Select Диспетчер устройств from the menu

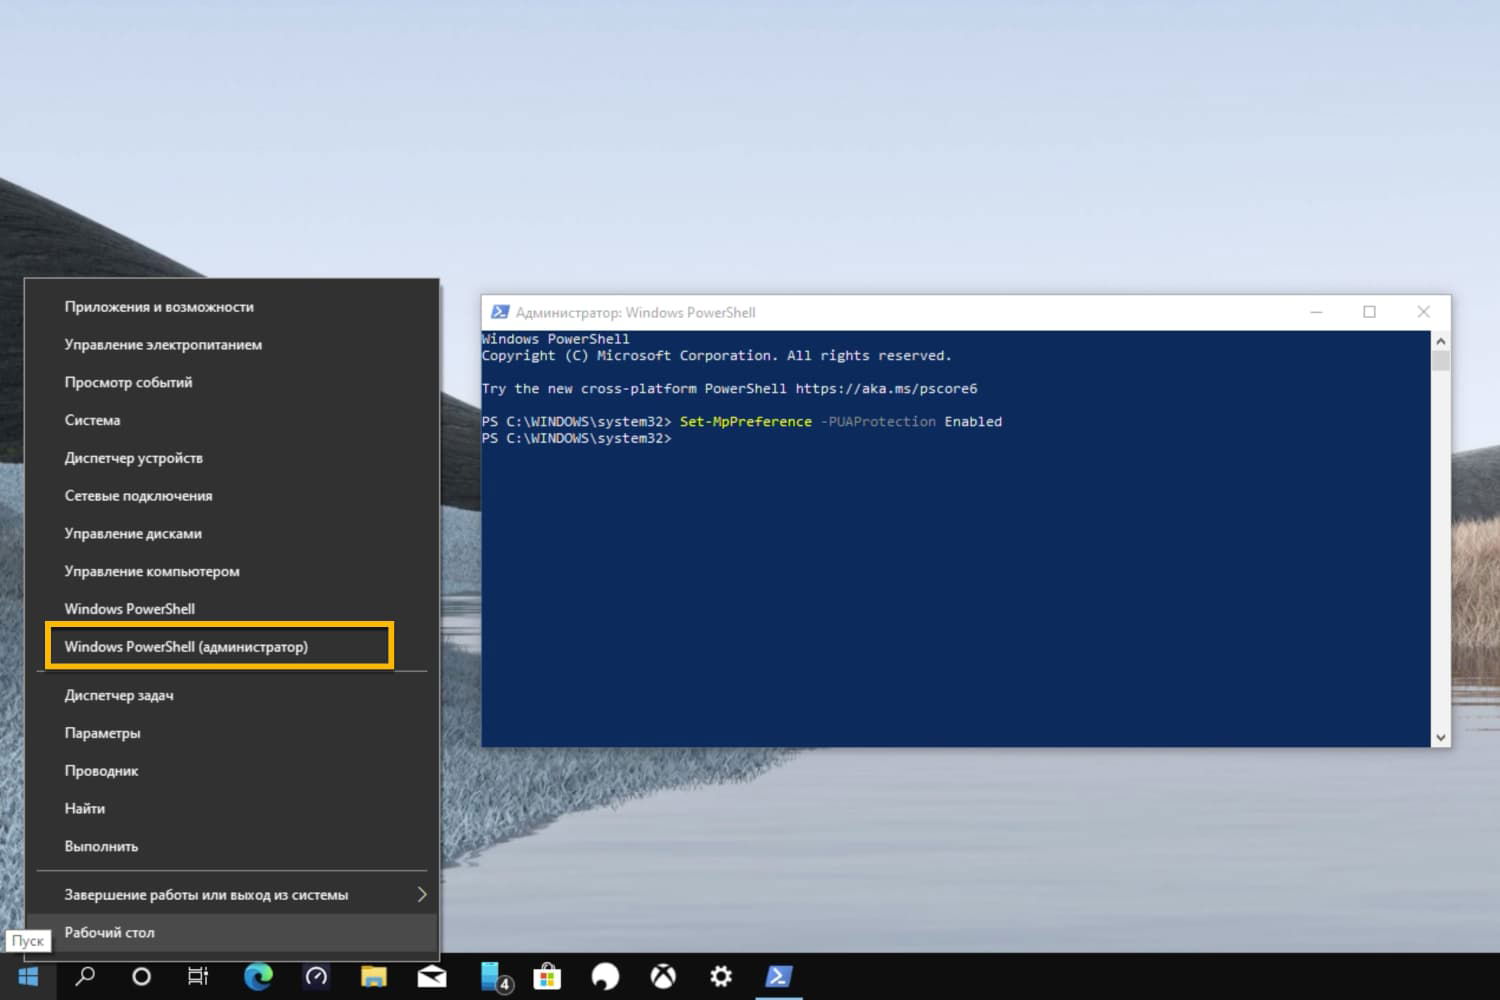pyautogui.click(x=133, y=458)
